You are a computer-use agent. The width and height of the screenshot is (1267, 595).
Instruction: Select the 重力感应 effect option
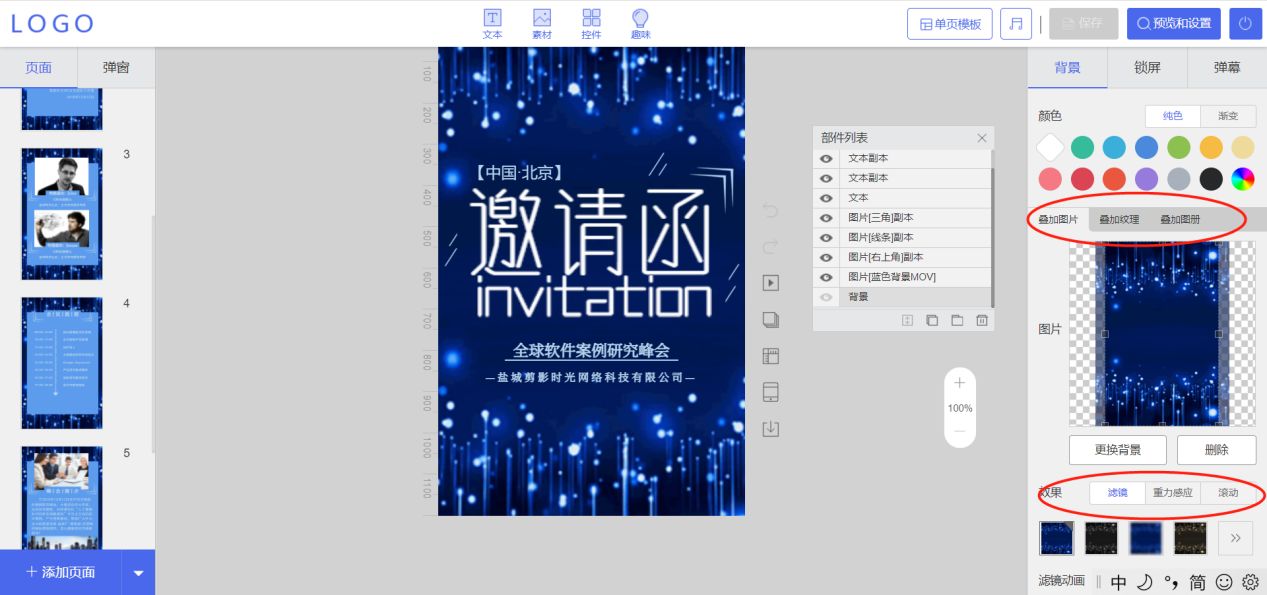(x=1173, y=492)
